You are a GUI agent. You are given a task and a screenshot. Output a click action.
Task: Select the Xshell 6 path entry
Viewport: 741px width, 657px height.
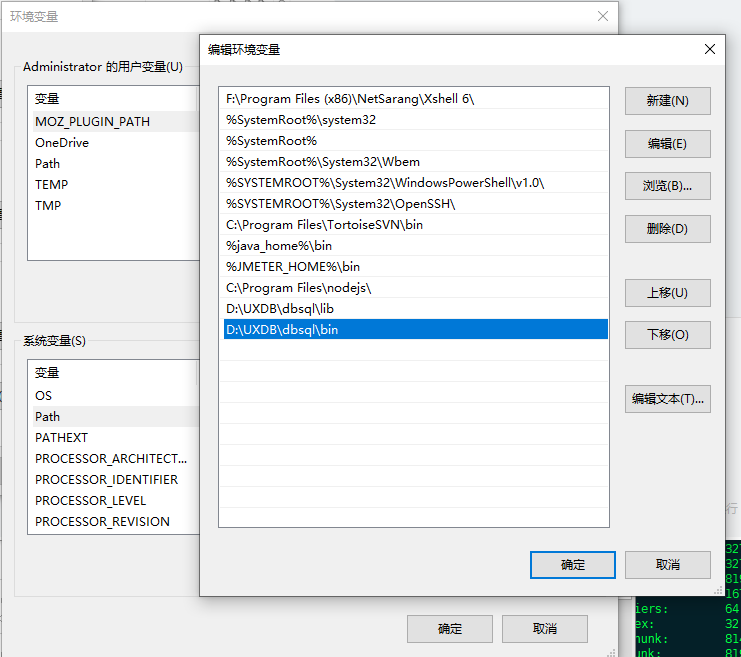(x=350, y=99)
